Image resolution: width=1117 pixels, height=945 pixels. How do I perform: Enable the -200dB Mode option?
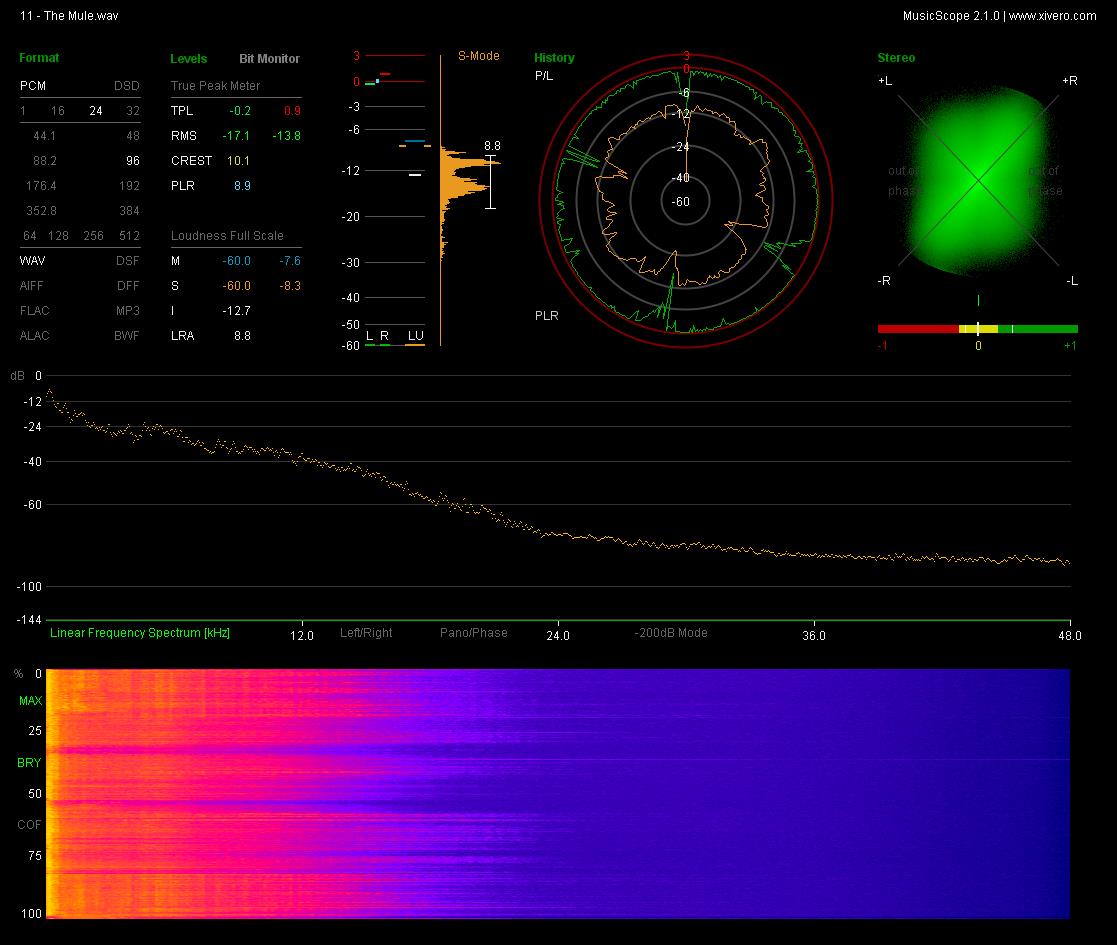tap(670, 632)
